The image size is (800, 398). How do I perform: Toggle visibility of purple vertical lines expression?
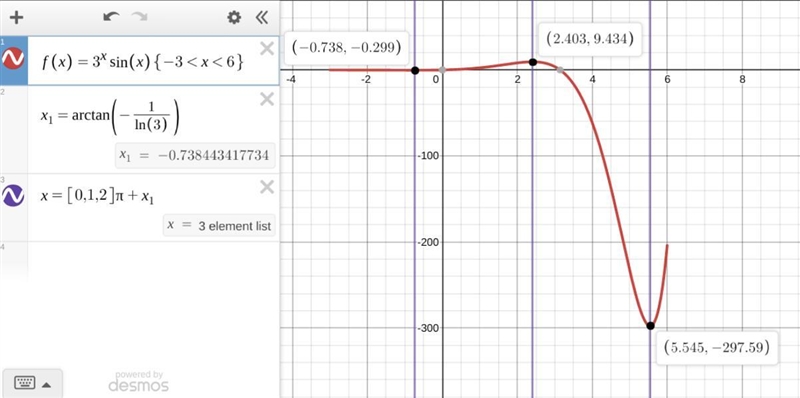13,195
